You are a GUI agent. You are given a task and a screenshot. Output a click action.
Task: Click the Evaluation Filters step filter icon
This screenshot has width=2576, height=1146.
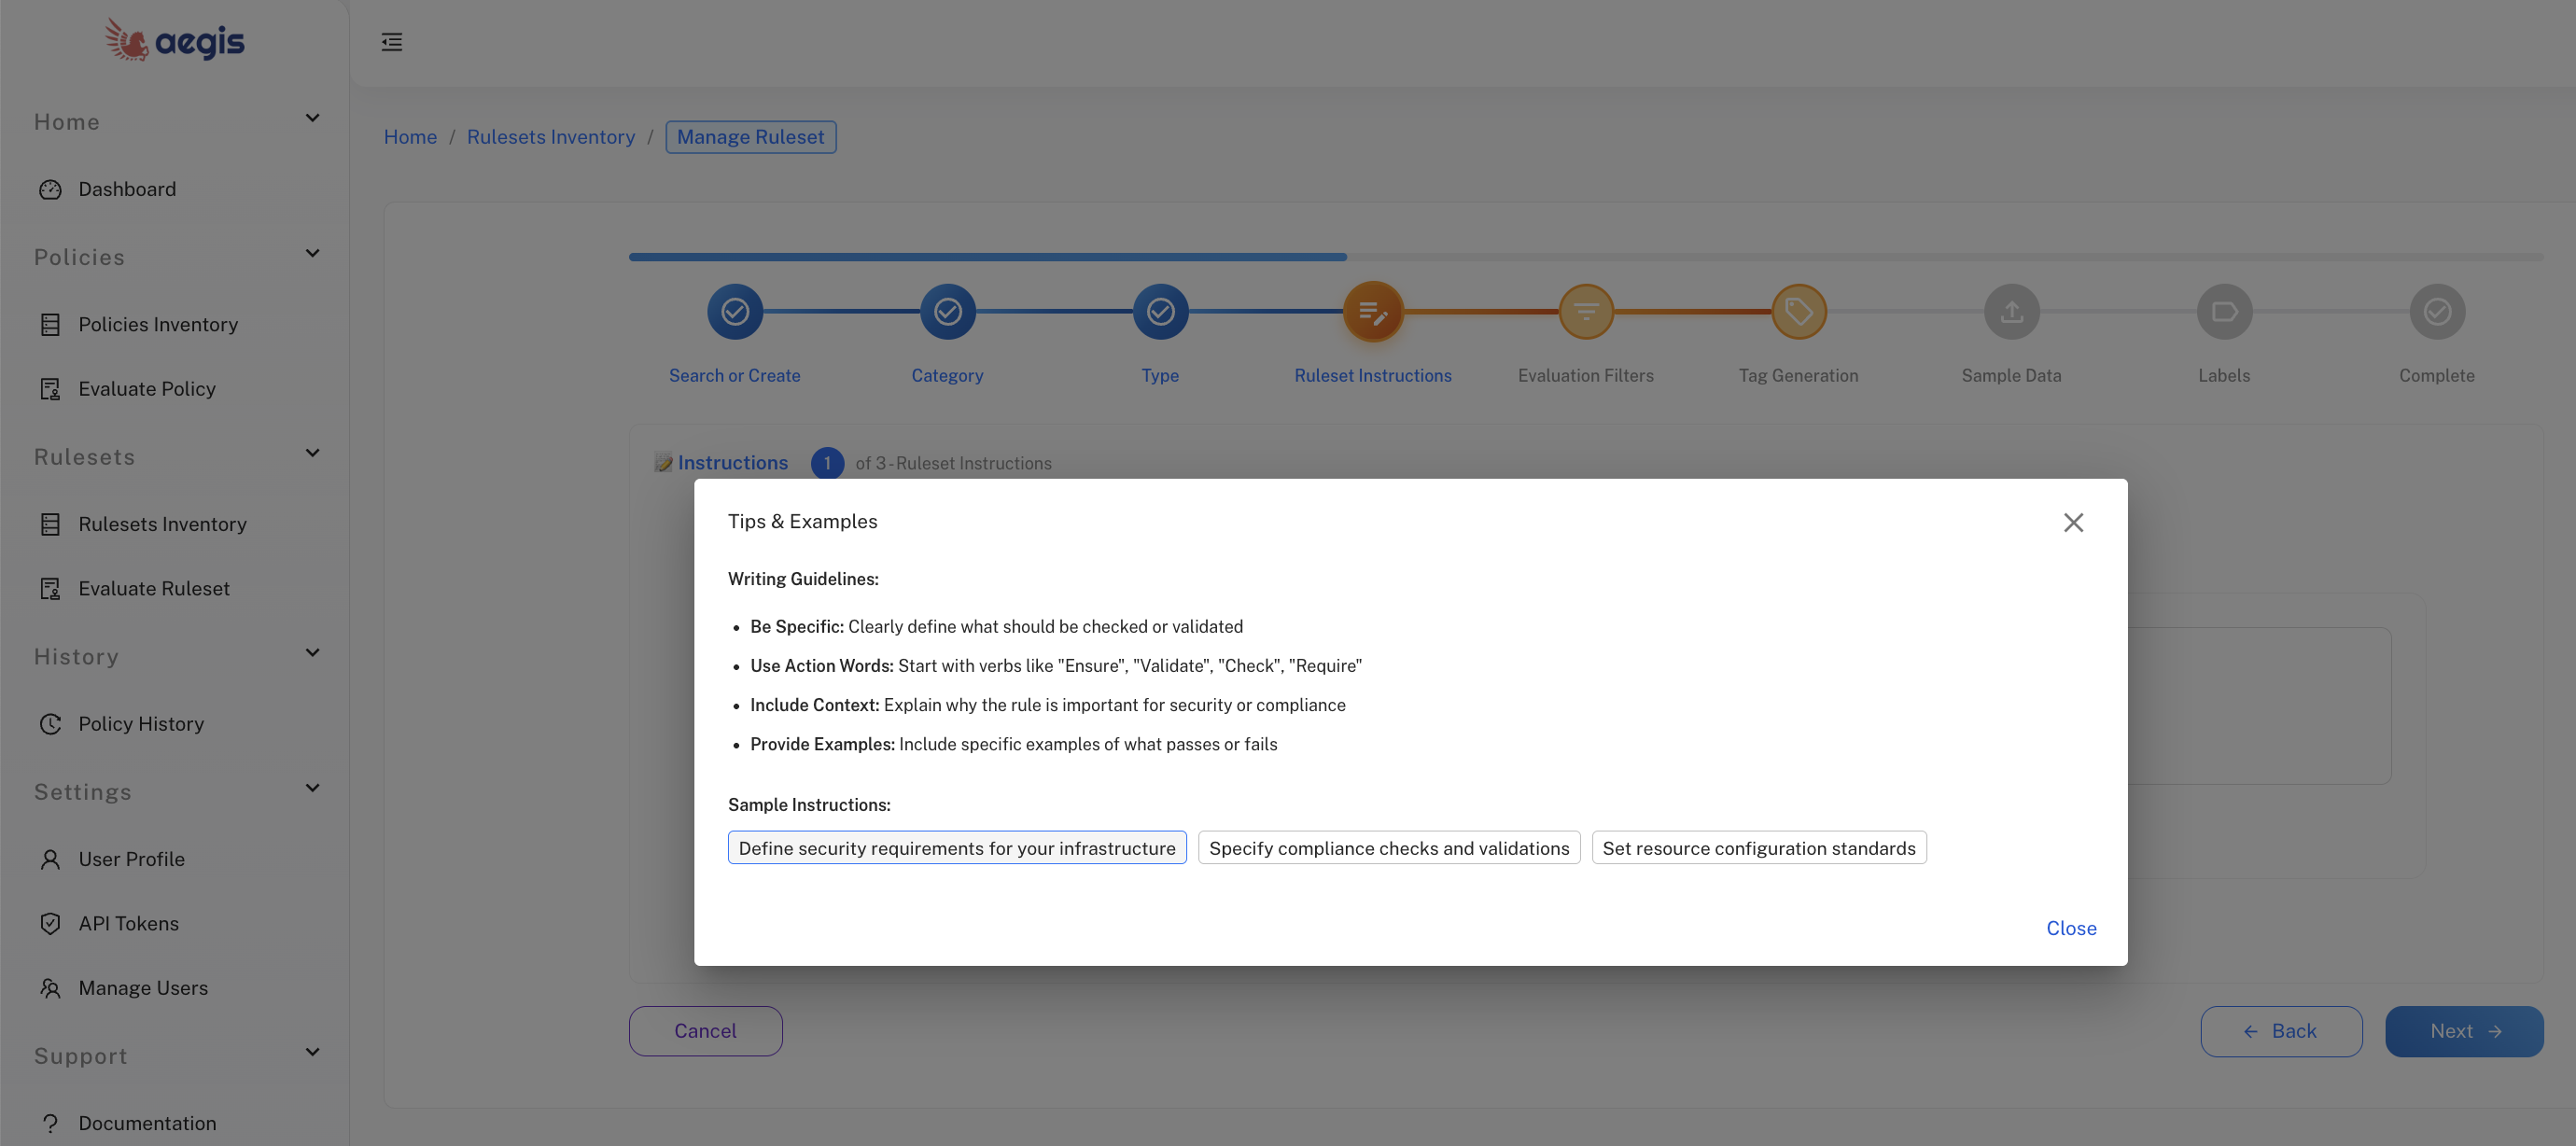point(1586,312)
